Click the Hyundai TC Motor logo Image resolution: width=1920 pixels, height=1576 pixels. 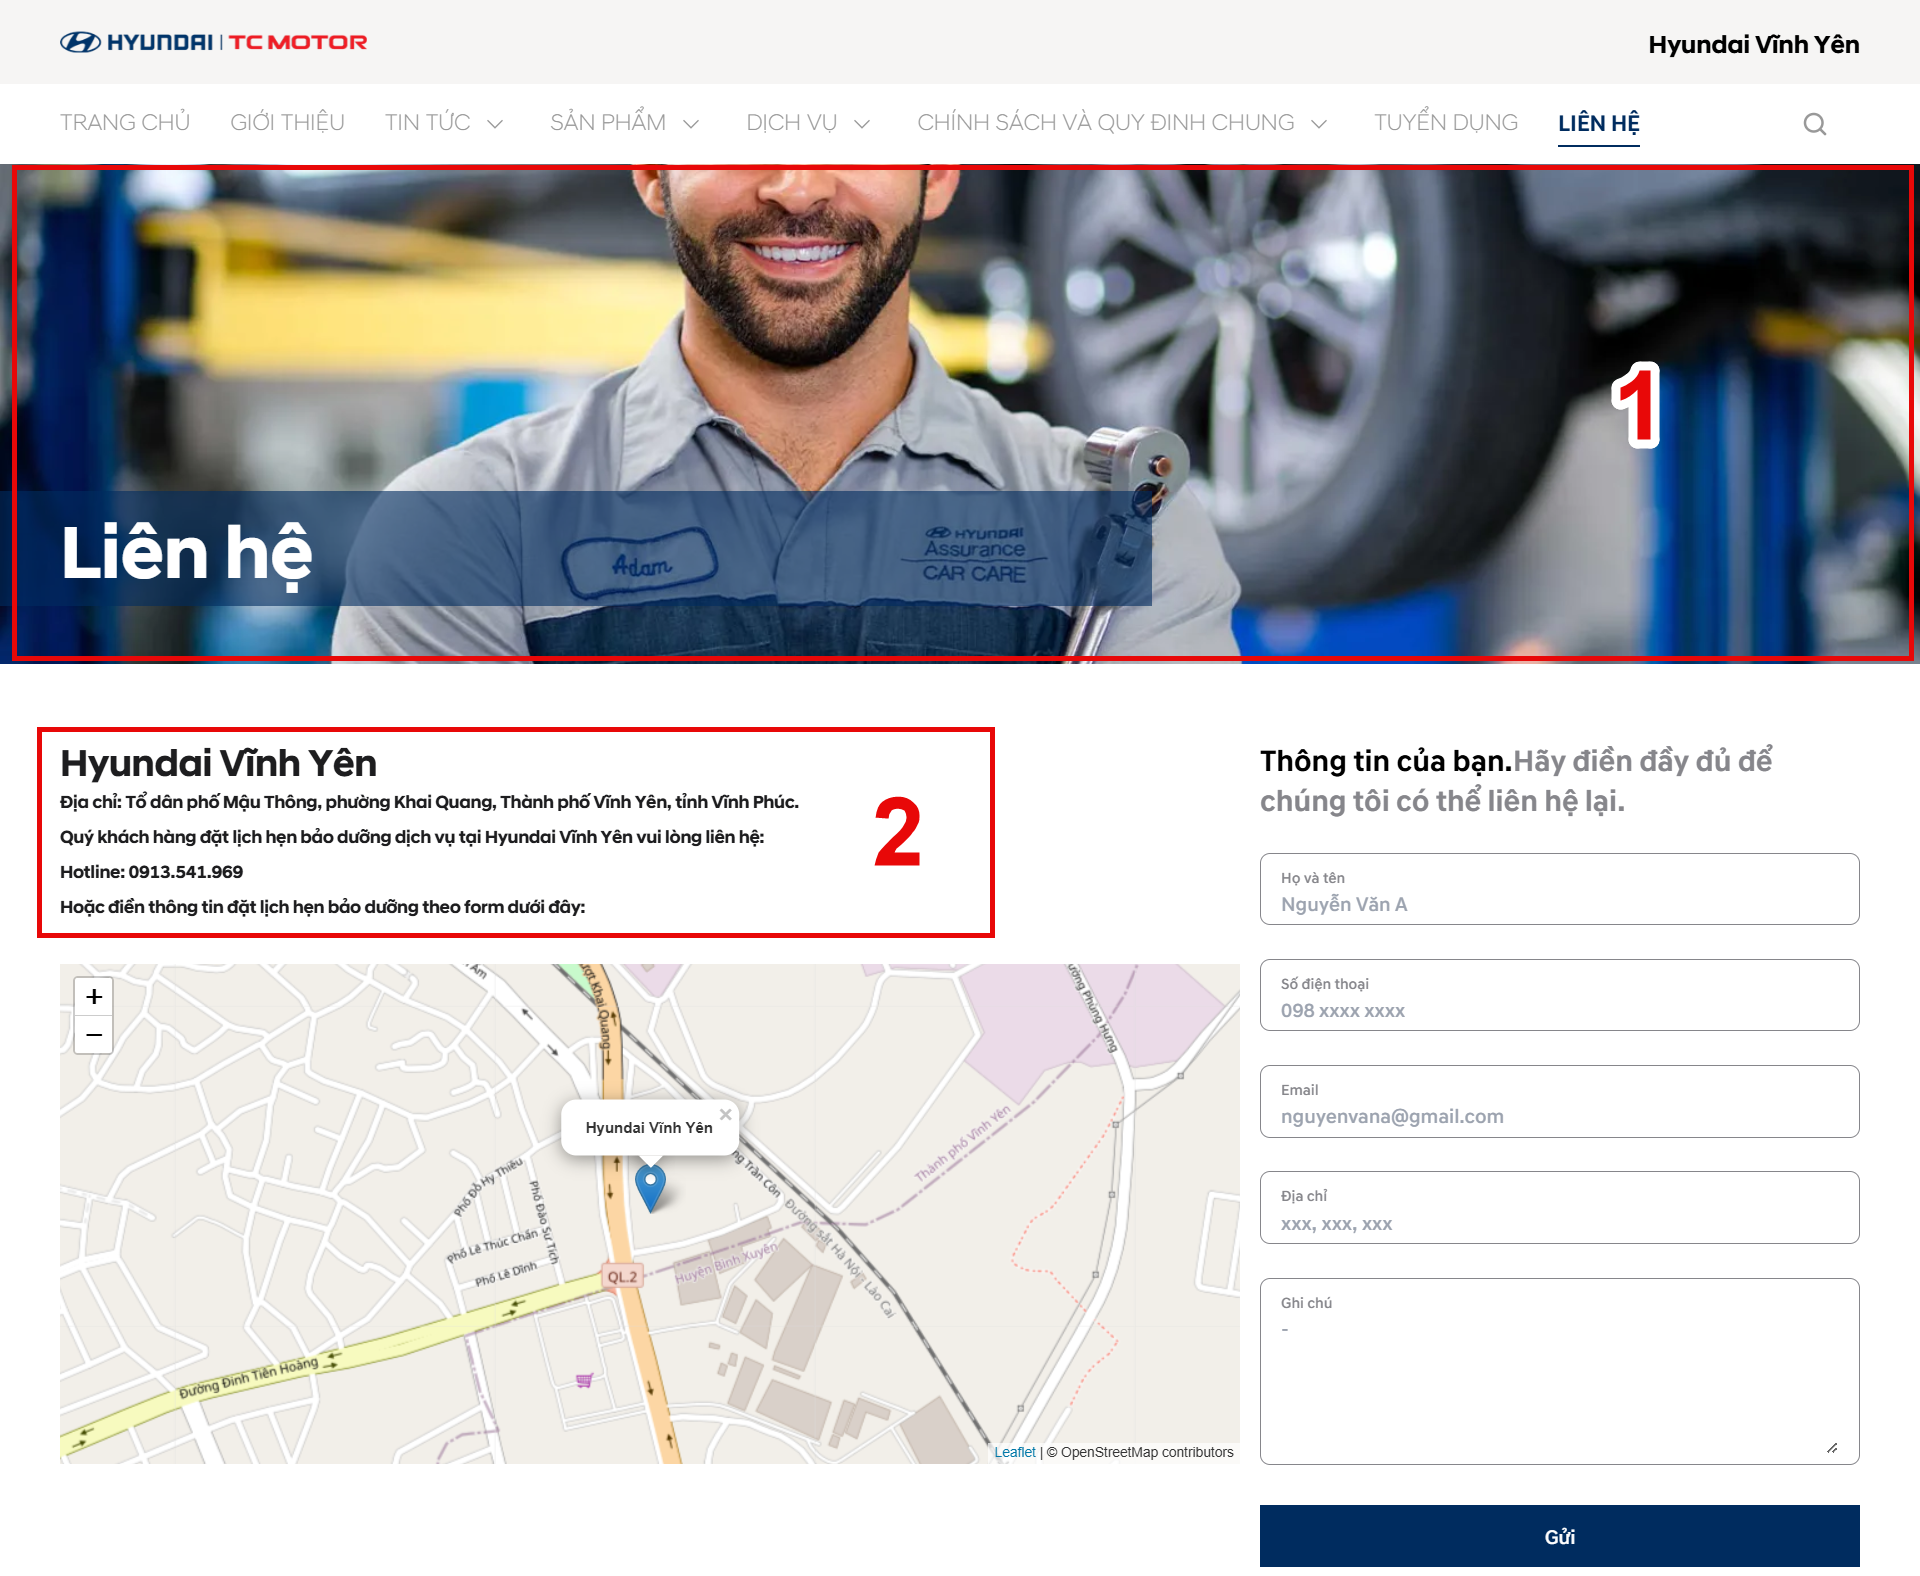(213, 42)
